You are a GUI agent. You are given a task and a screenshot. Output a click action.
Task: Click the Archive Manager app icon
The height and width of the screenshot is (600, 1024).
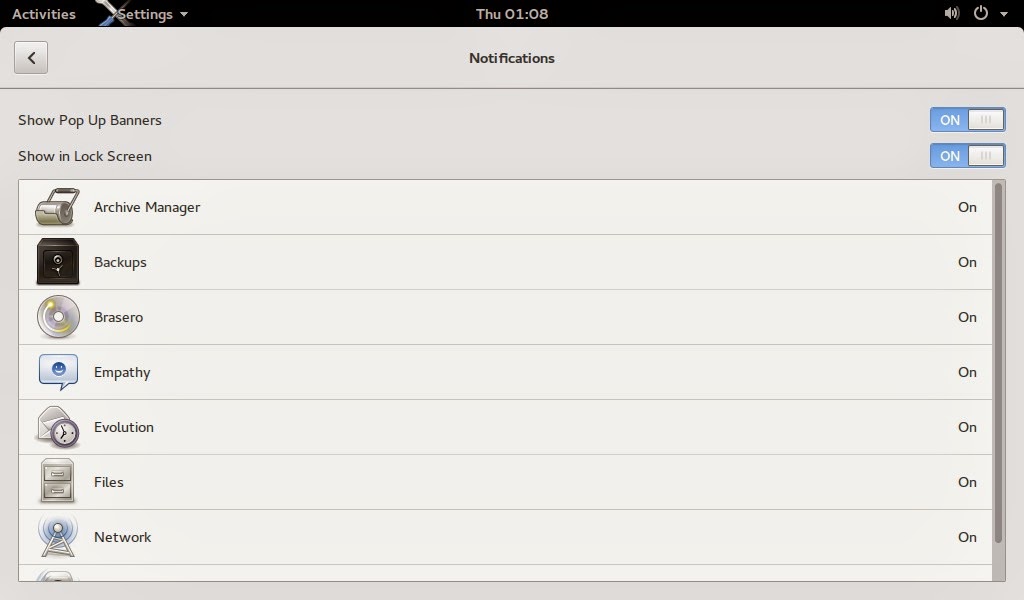(57, 208)
